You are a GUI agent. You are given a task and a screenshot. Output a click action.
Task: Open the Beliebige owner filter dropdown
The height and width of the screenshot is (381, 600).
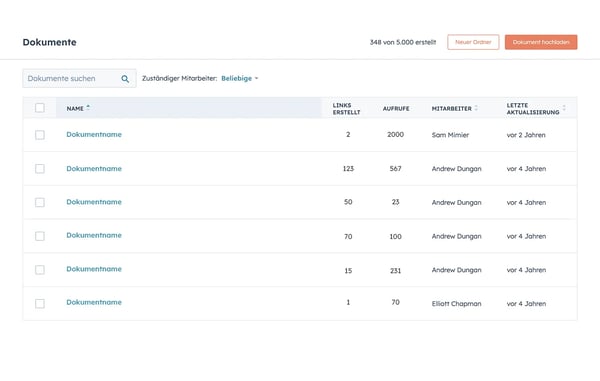pos(240,78)
